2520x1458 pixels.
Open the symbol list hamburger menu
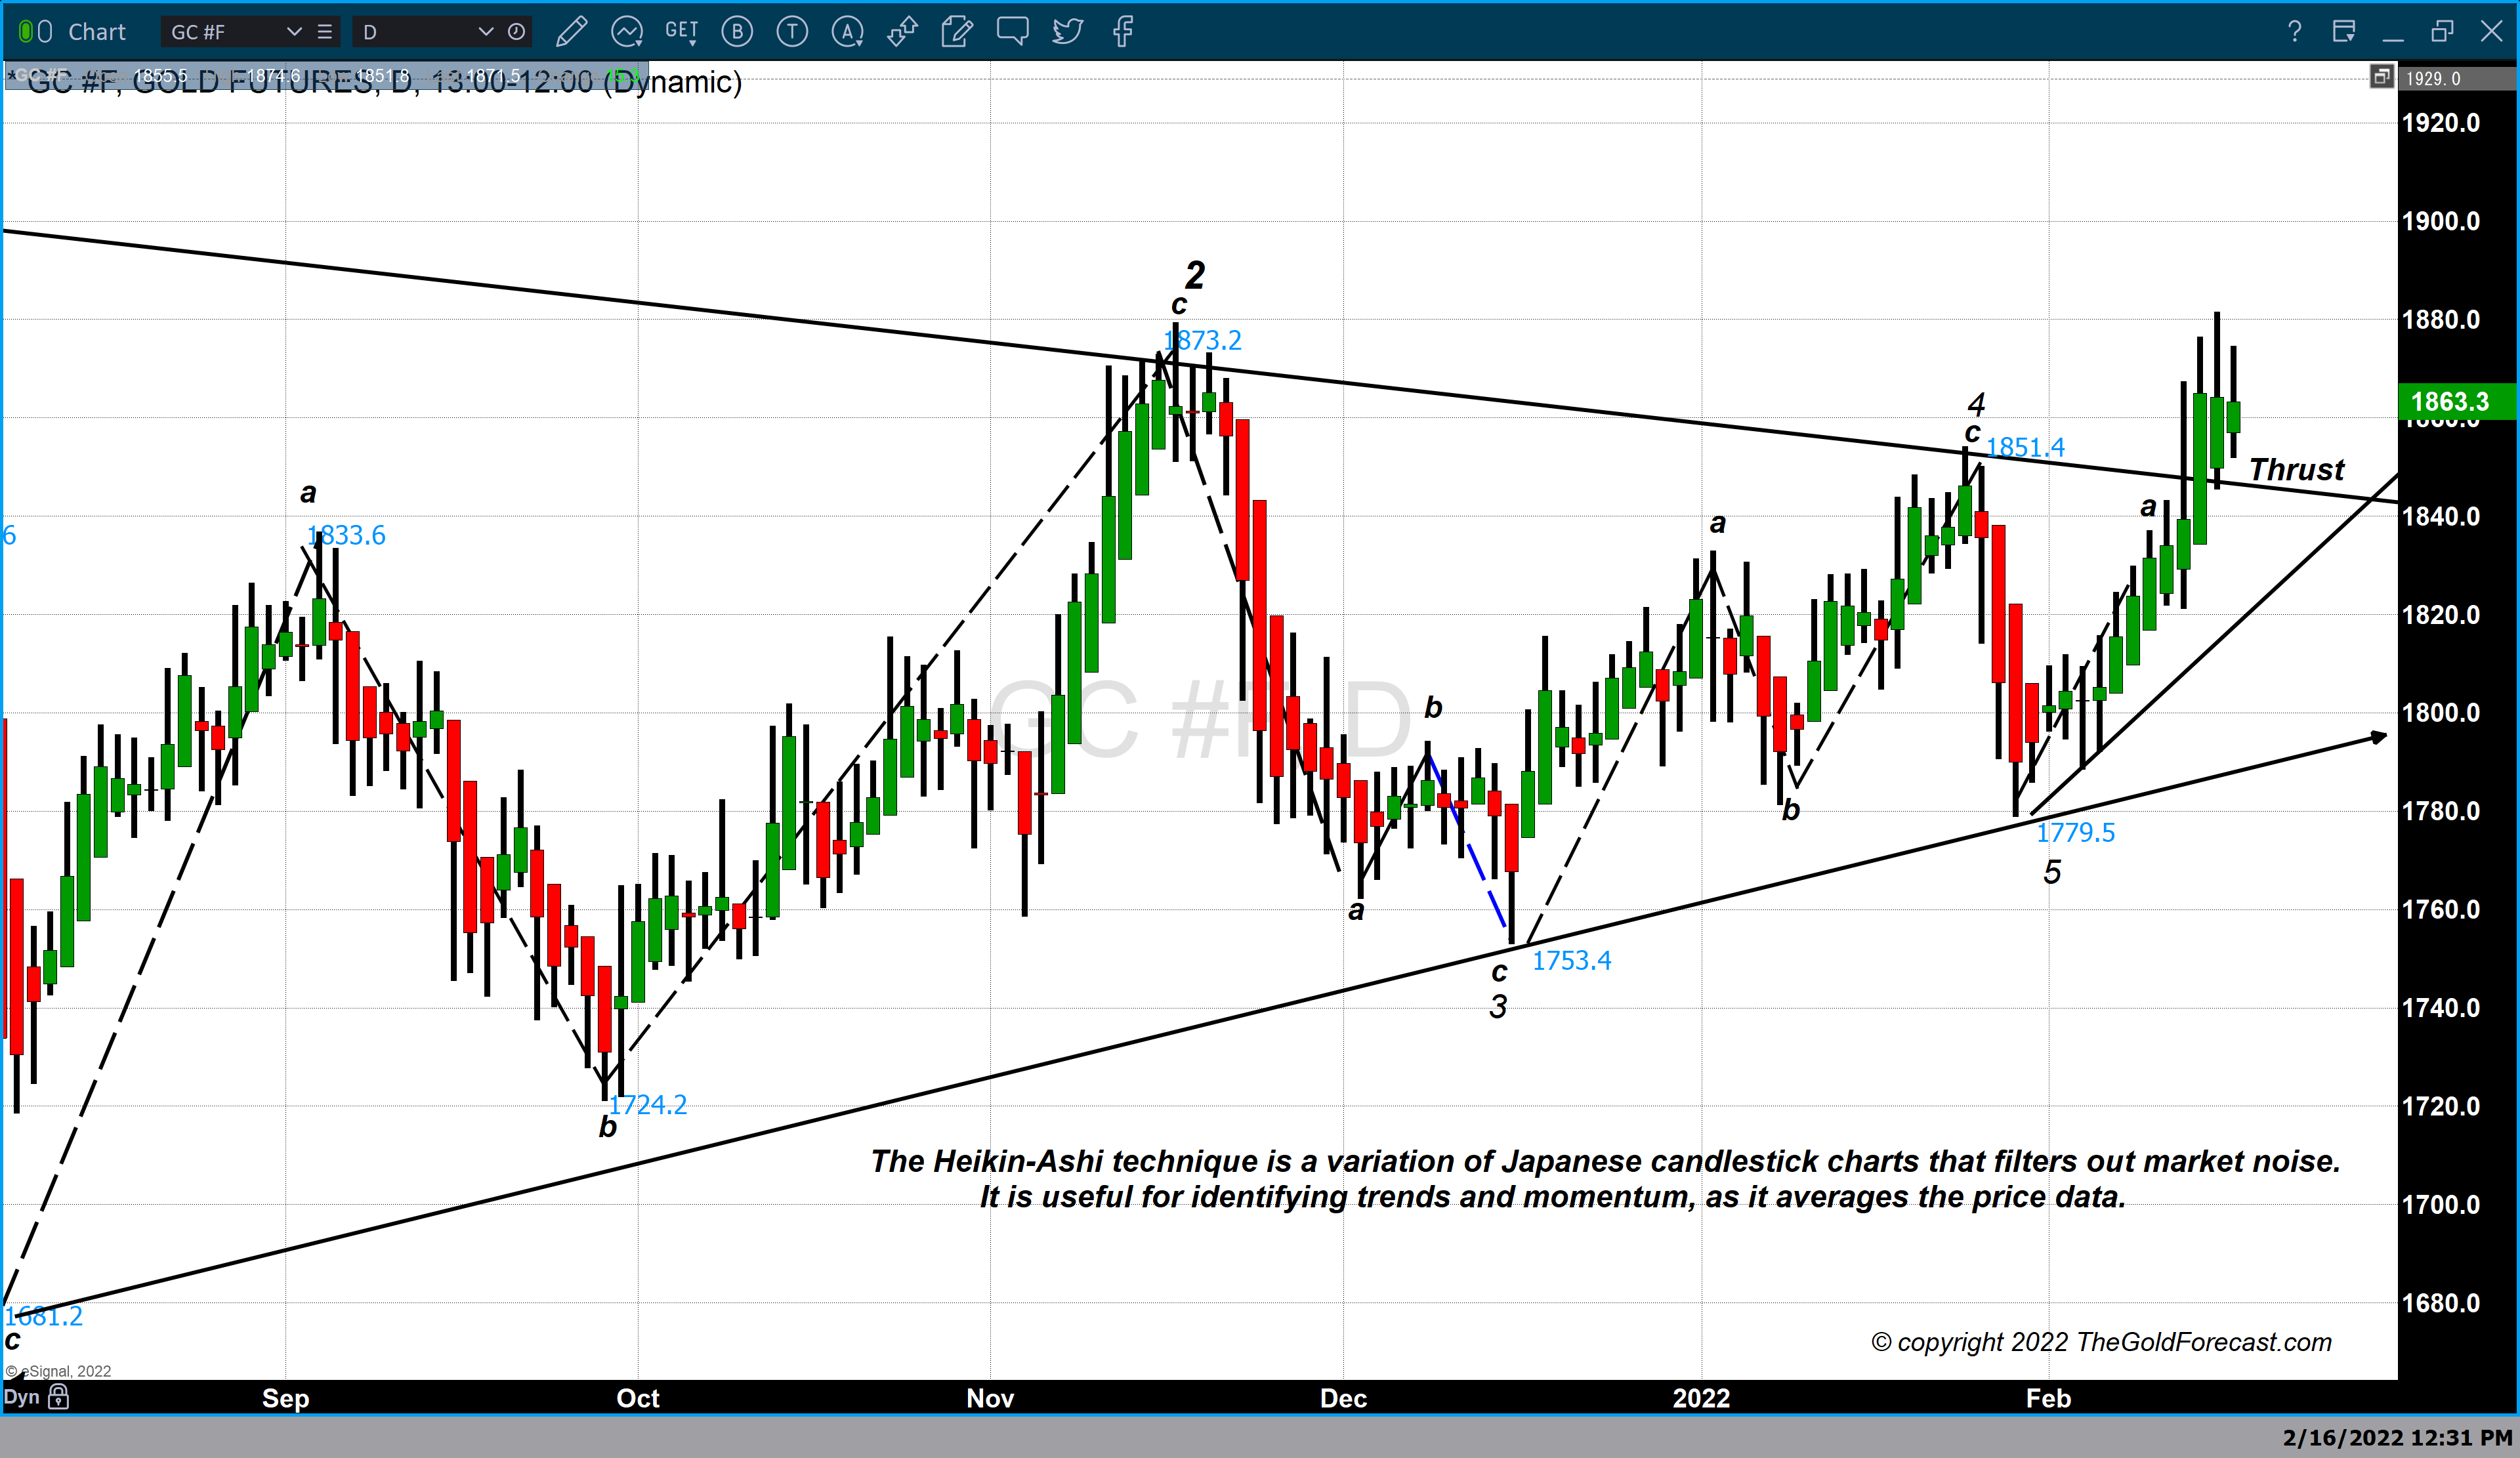(325, 32)
